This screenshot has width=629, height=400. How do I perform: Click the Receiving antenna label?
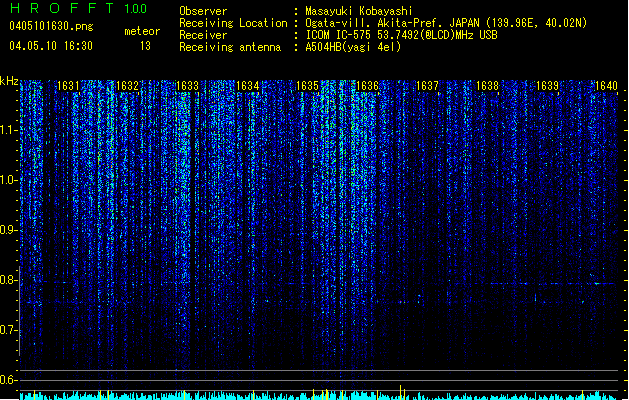pos(230,47)
